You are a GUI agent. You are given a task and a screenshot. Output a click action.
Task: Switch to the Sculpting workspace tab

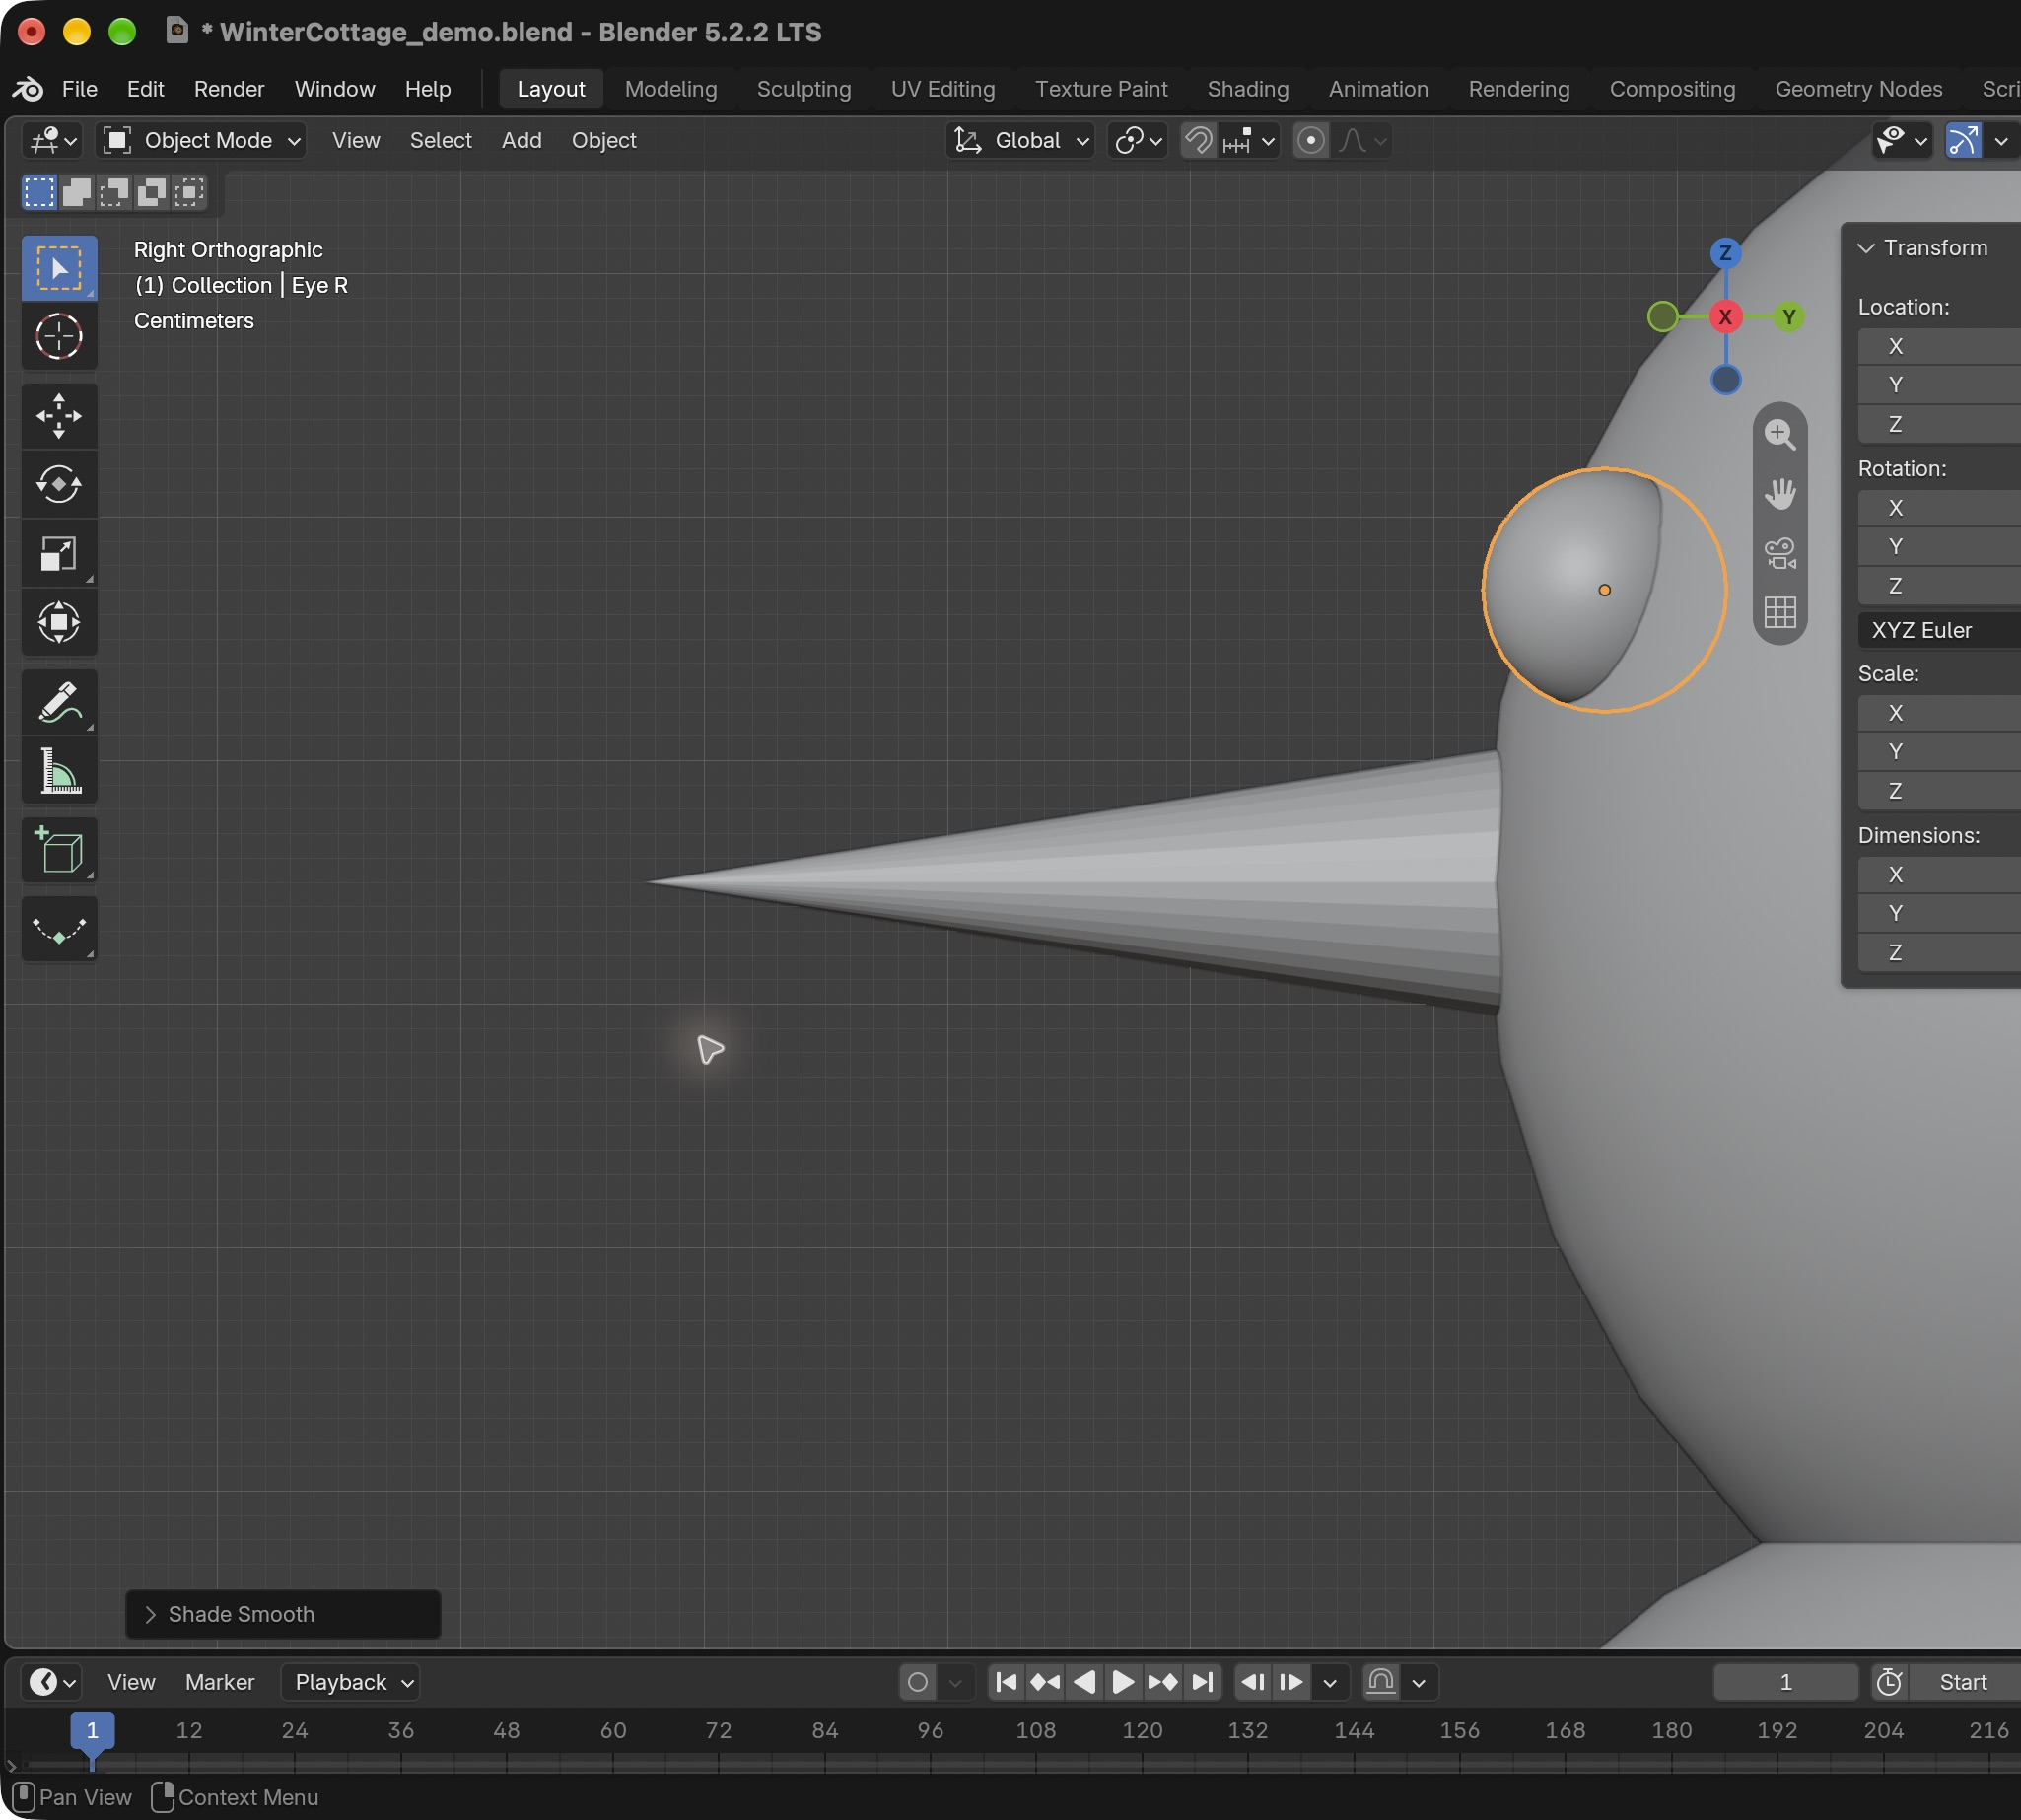803,89
